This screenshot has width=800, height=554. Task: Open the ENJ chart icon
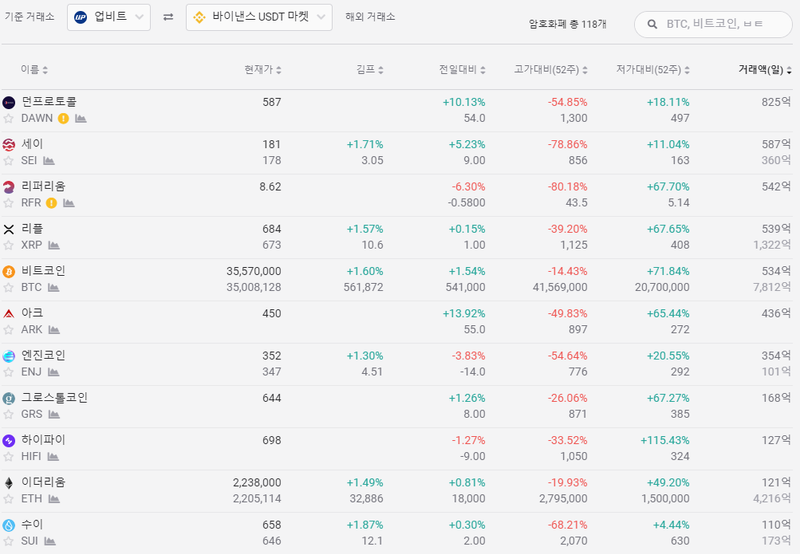(x=53, y=372)
